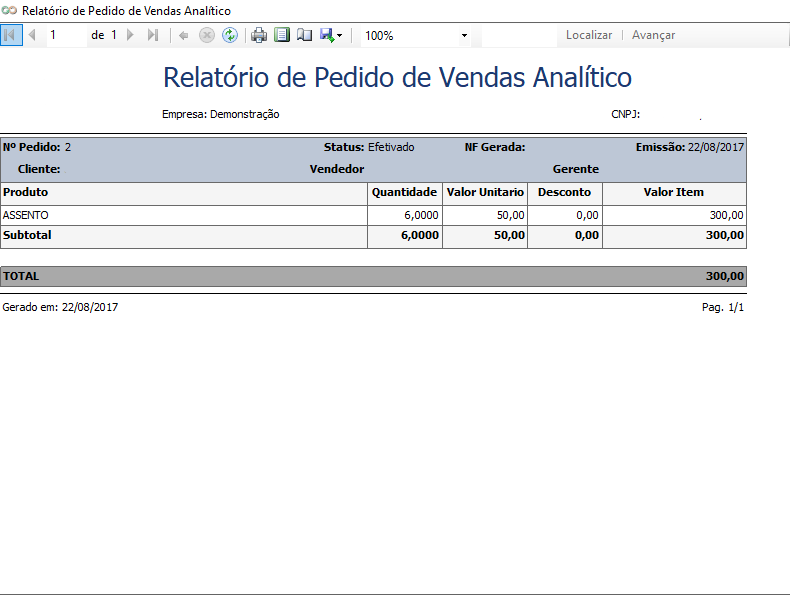The image size is (790, 595).
Task: Open the export format dropdown arrow
Action: (340, 36)
